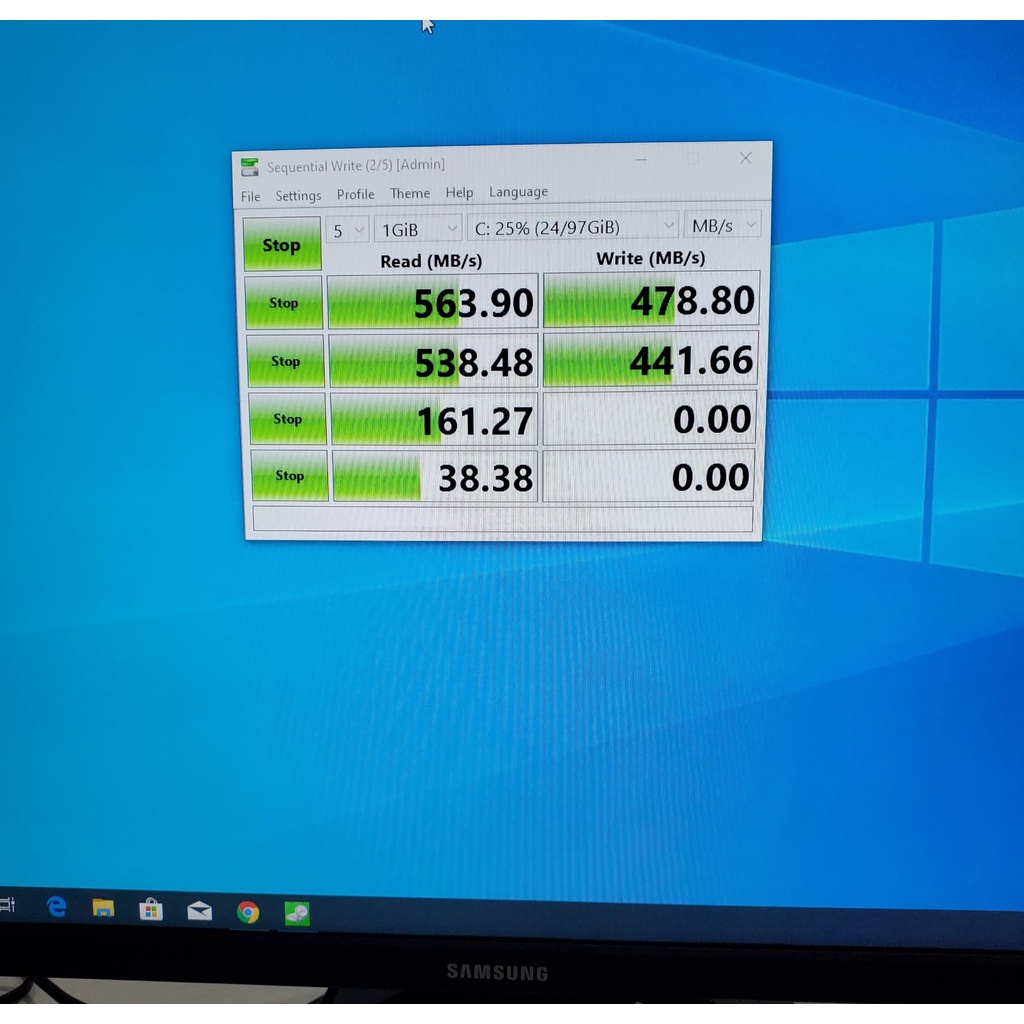
Task: Open the File menu
Action: pyautogui.click(x=250, y=196)
